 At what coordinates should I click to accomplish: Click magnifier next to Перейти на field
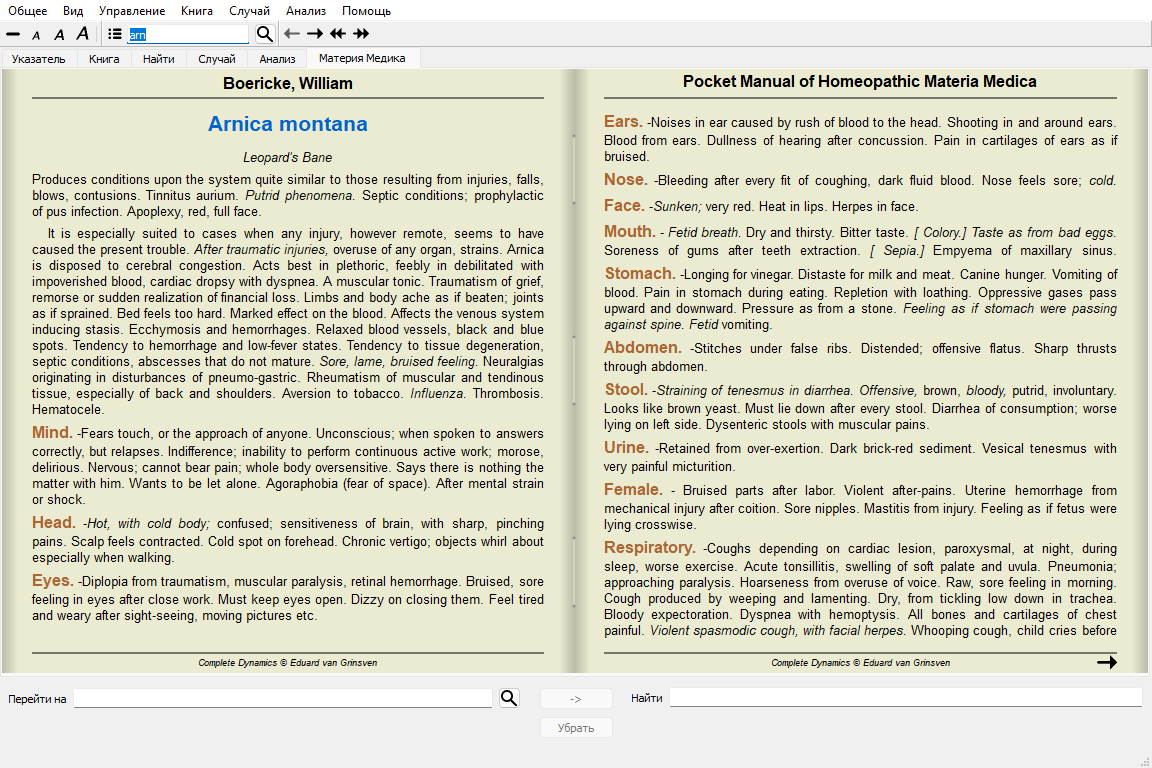(x=509, y=698)
